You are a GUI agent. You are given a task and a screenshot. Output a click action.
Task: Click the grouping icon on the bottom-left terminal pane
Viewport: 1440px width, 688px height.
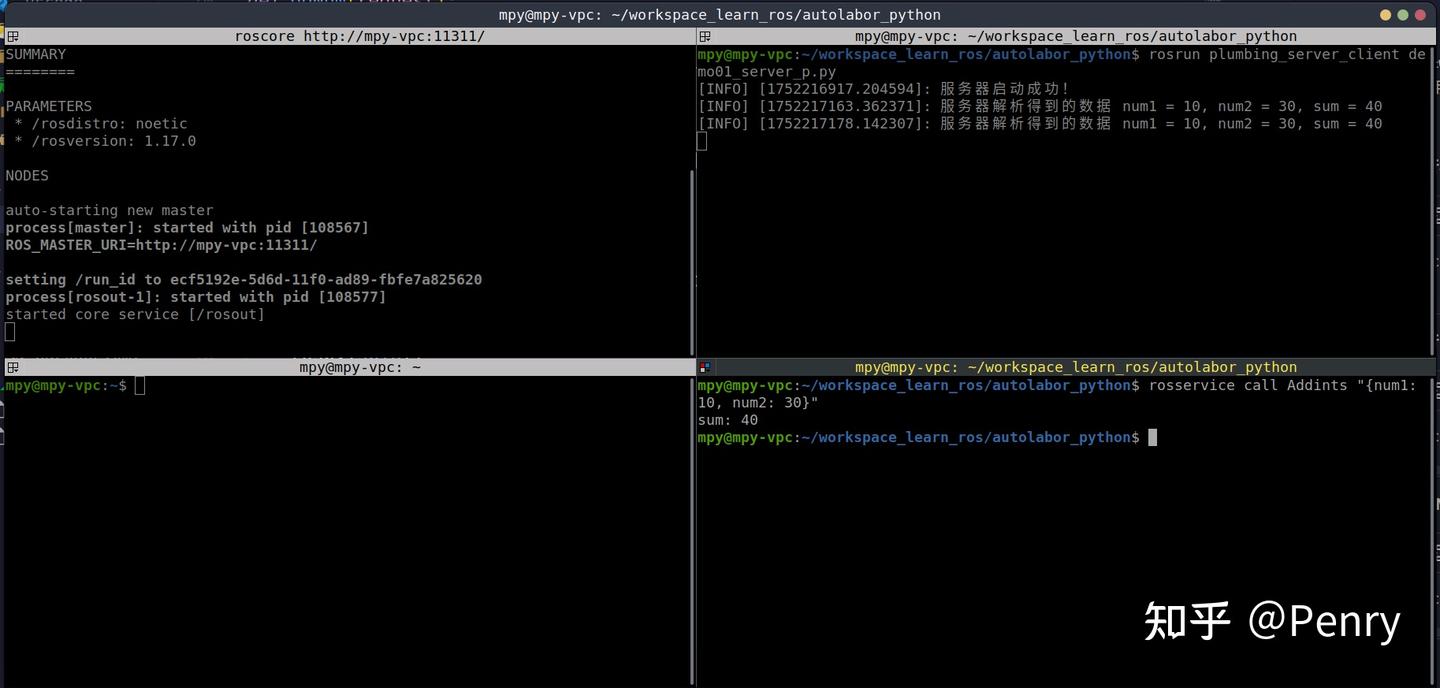pos(12,367)
